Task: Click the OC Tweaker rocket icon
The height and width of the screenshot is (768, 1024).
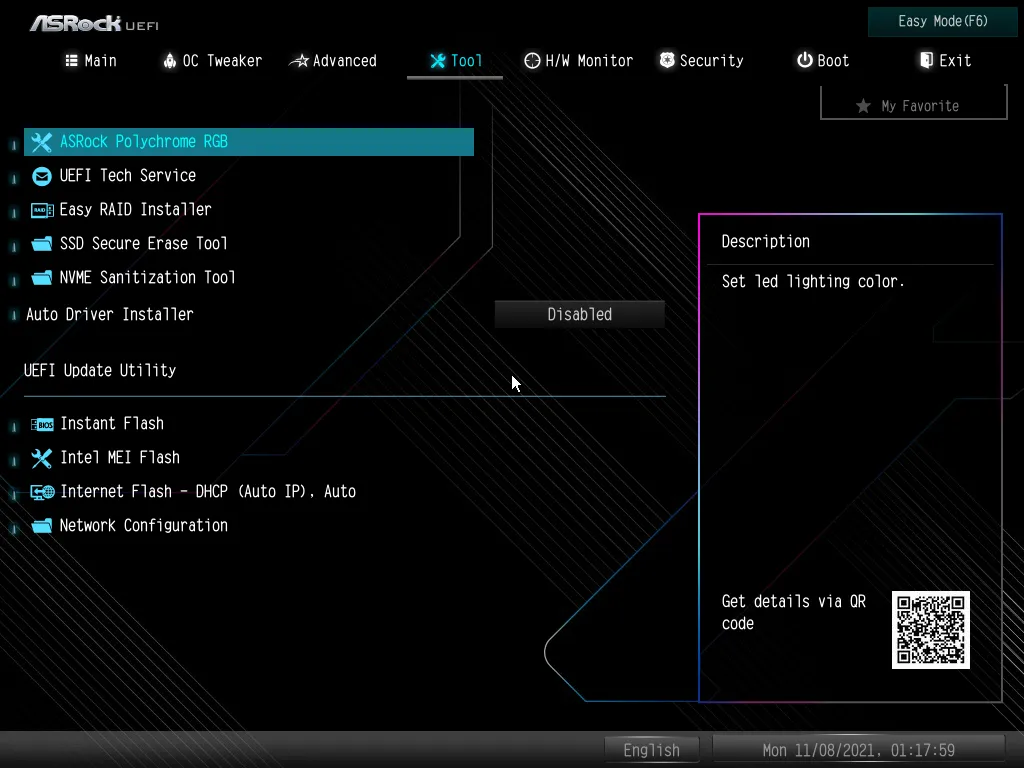Action: (x=170, y=61)
